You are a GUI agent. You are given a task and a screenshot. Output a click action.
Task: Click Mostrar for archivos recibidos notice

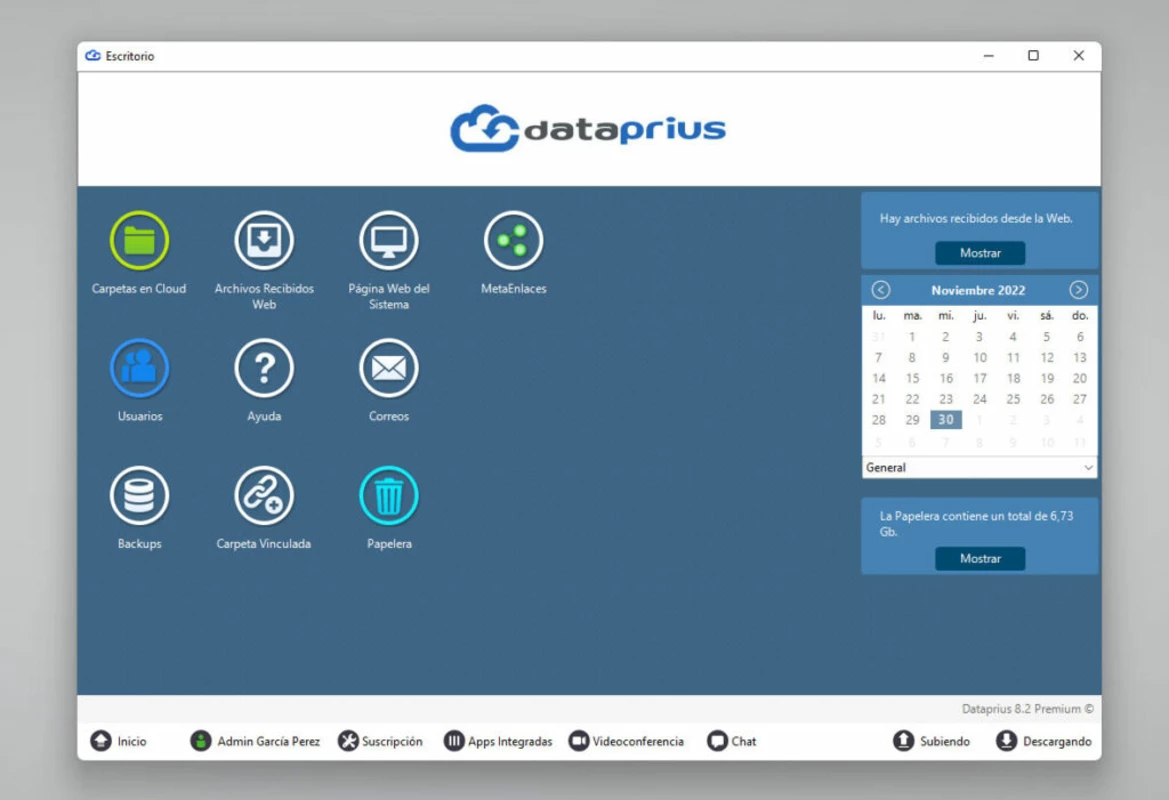(x=980, y=253)
